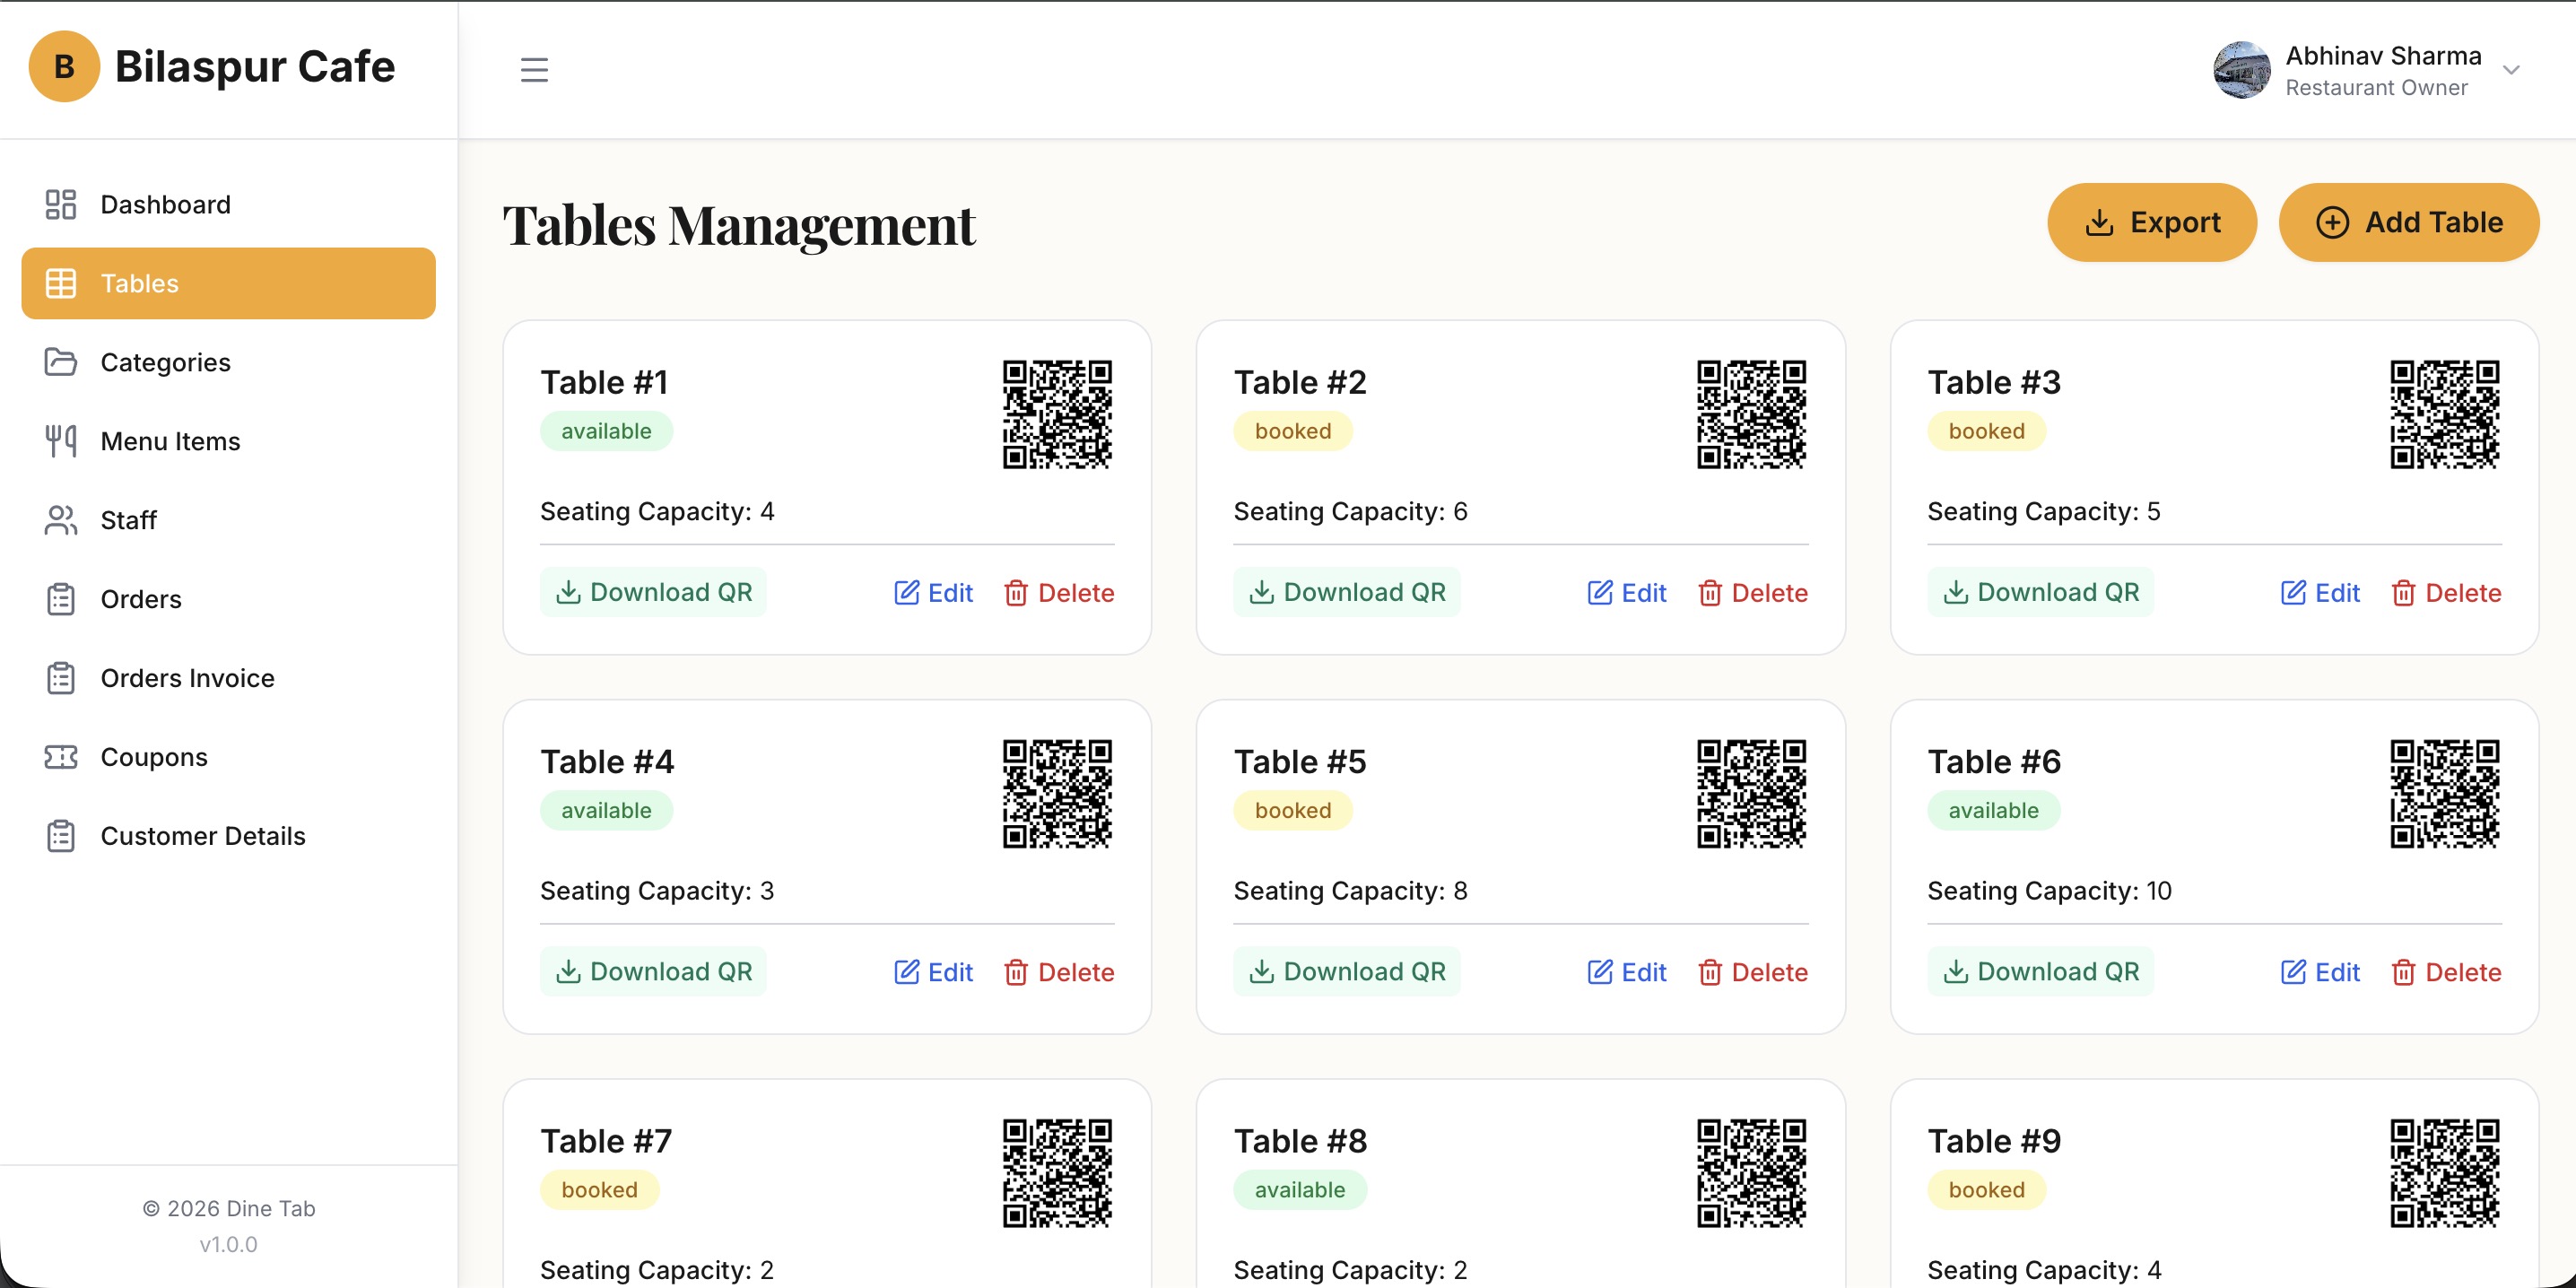
Task: View the Table #2 QR code
Action: (x=1751, y=414)
